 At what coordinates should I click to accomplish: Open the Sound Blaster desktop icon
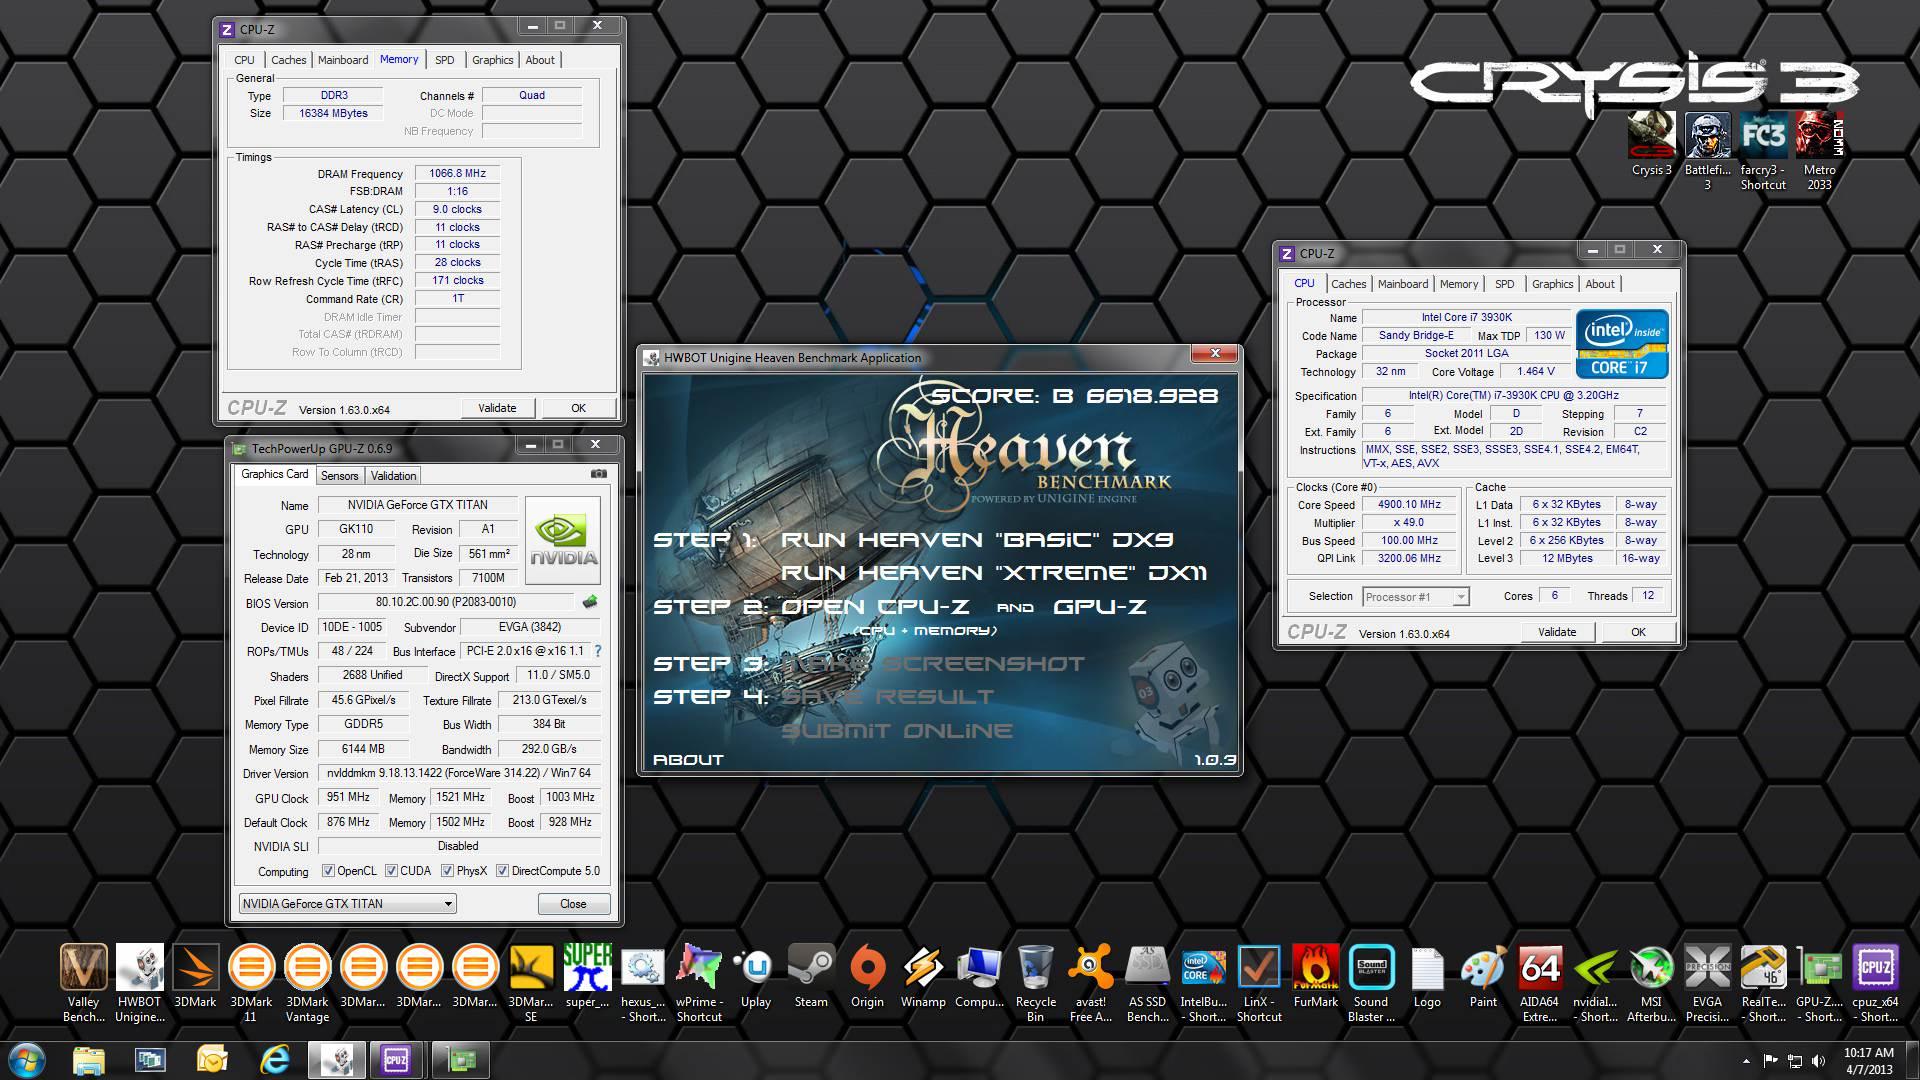pyautogui.click(x=1371, y=981)
